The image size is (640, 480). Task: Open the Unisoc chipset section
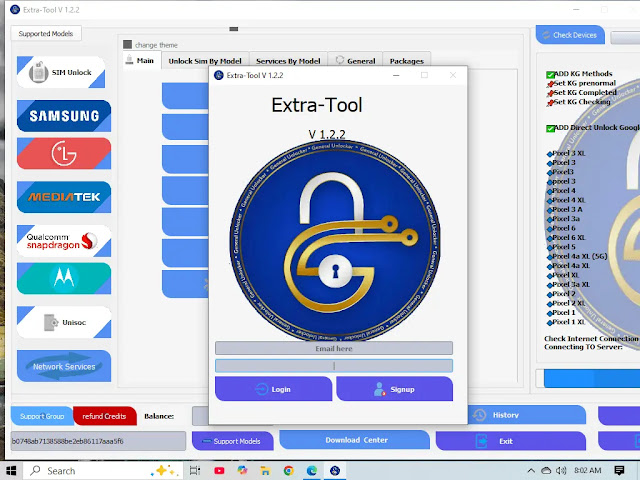(x=64, y=322)
